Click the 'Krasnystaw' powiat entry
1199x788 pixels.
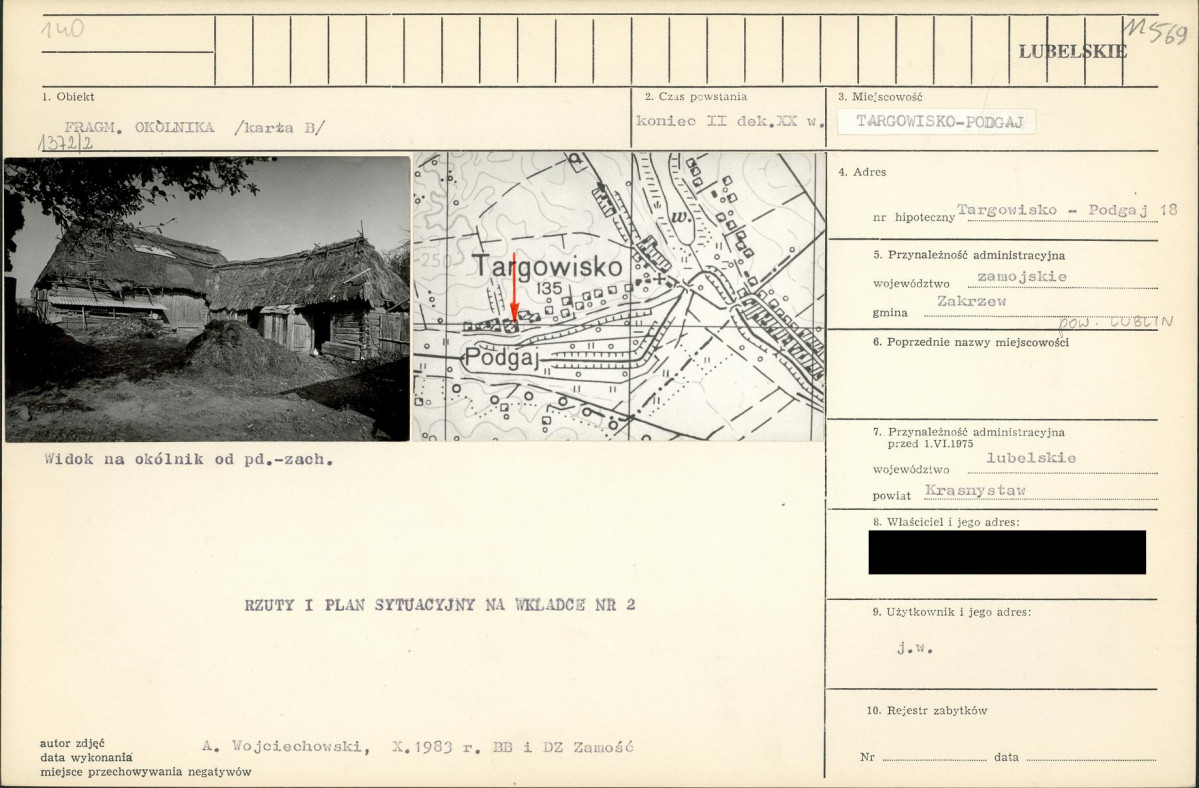tap(975, 490)
